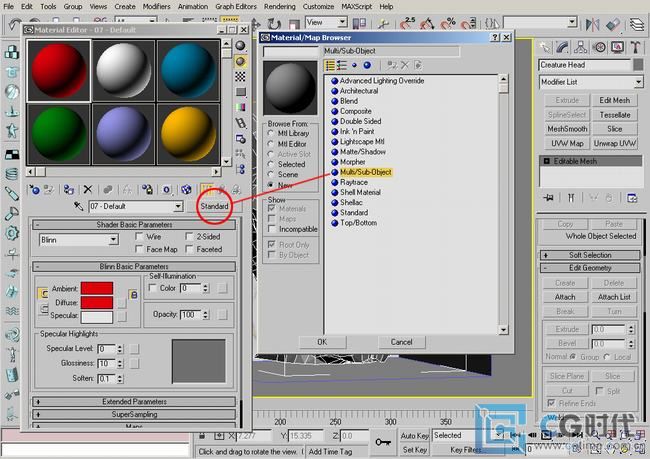Open the Display panel tab icon

[x=618, y=47]
